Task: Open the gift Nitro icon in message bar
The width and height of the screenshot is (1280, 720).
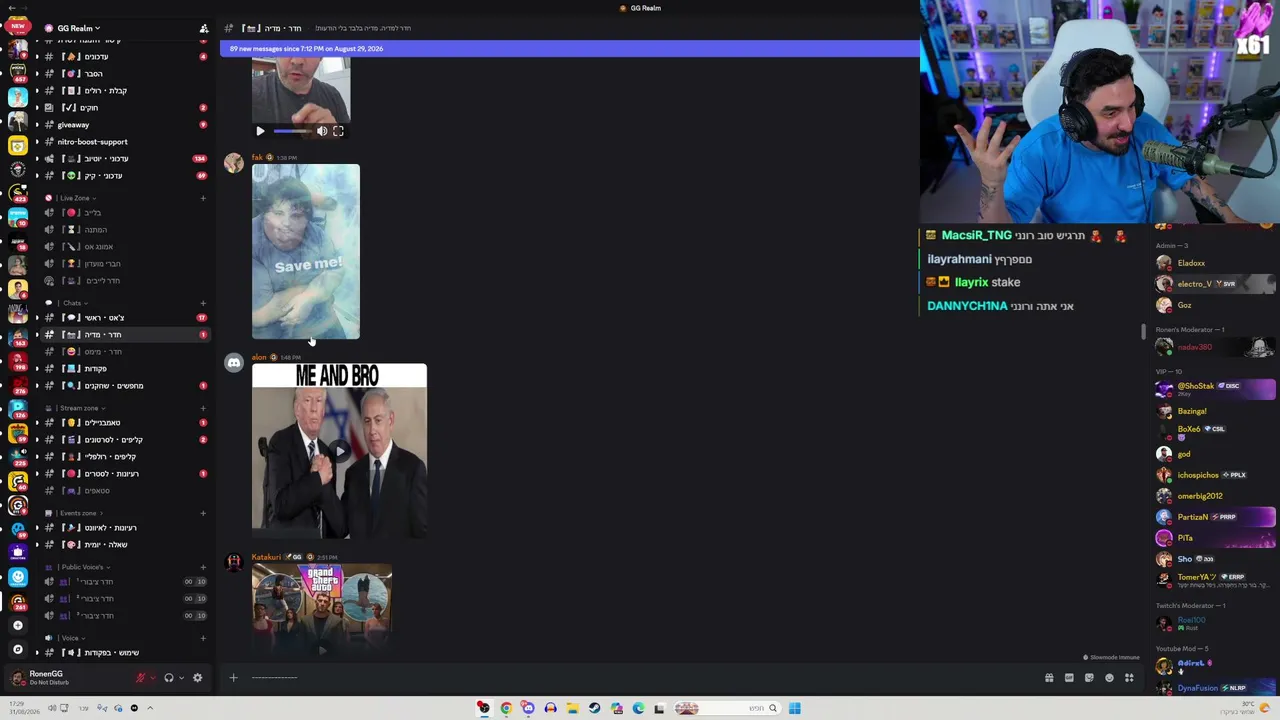Action: click(1049, 678)
